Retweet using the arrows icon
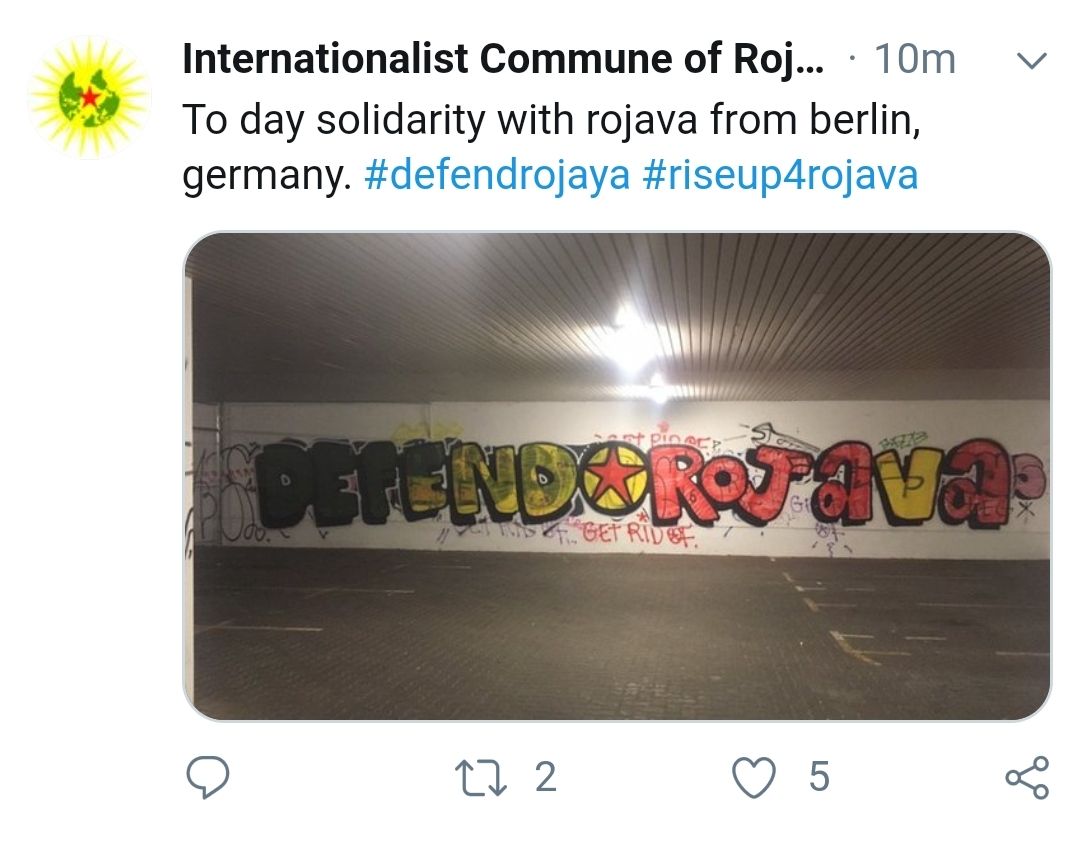 (x=480, y=778)
